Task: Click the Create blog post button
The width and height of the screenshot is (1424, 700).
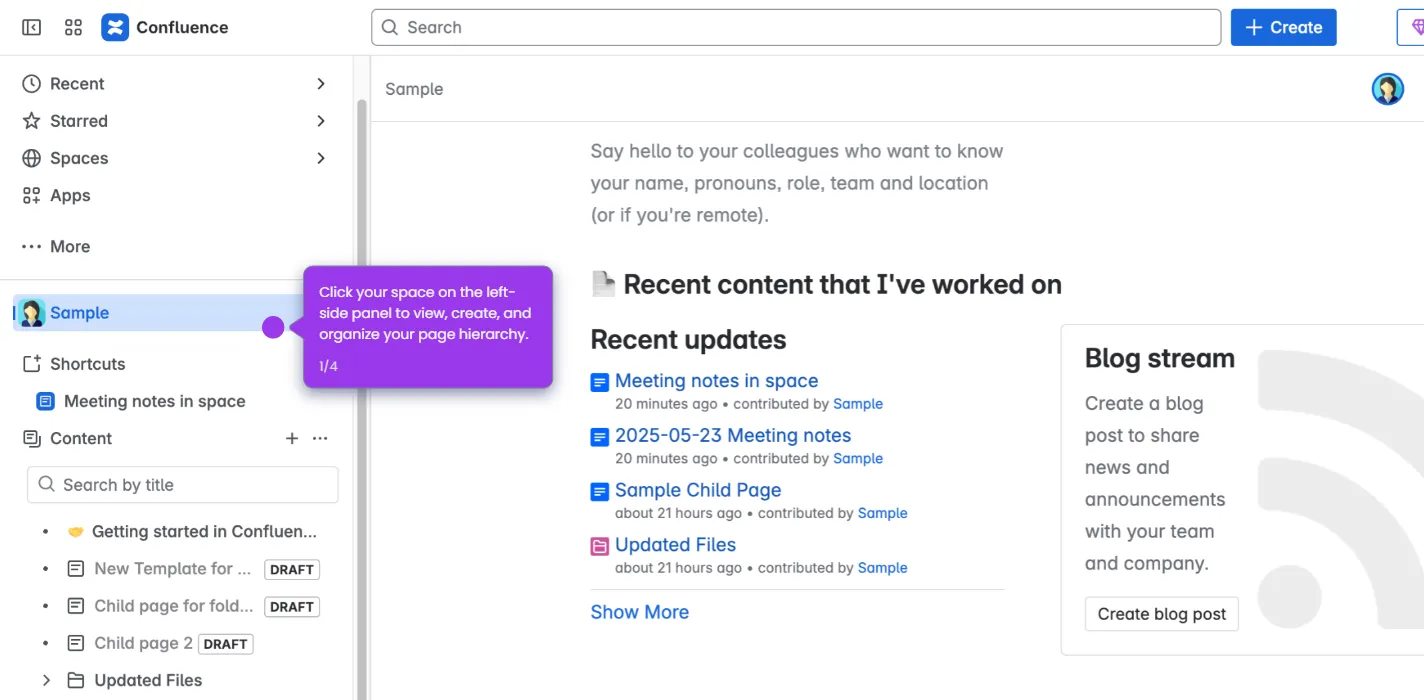Action: click(1162, 614)
